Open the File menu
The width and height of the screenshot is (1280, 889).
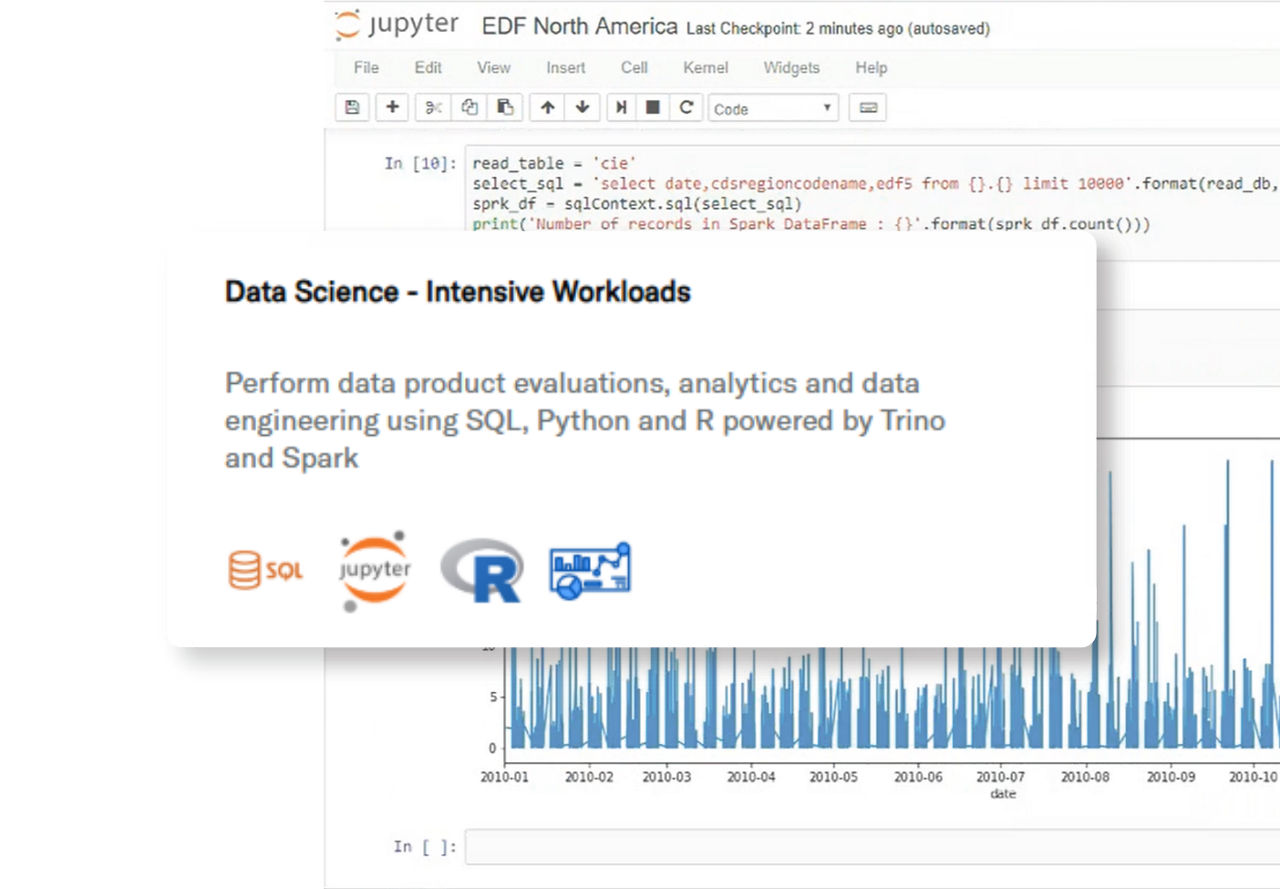[x=366, y=68]
